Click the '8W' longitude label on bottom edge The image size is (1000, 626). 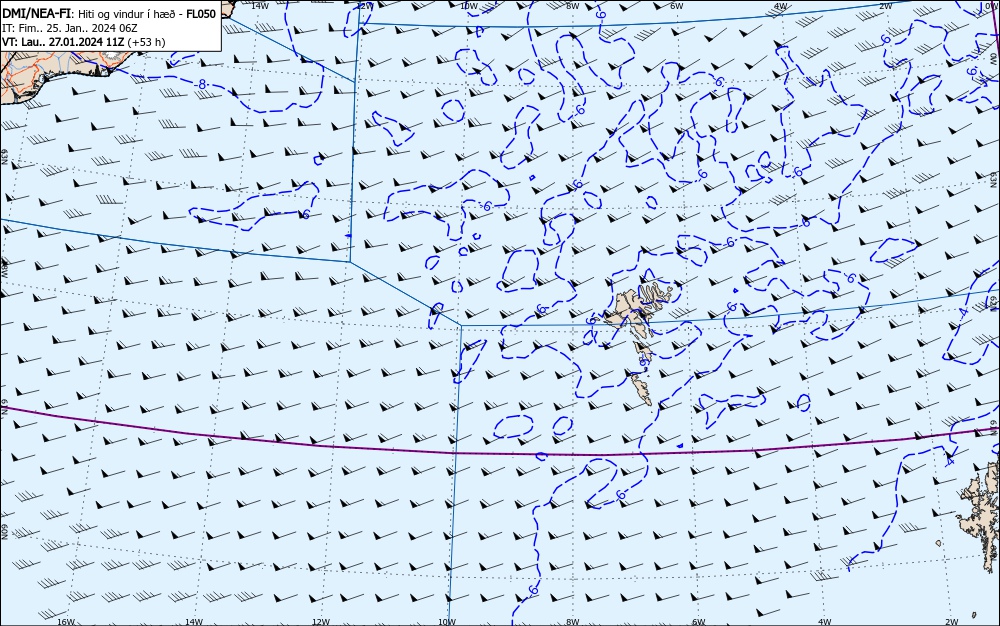(x=573, y=622)
